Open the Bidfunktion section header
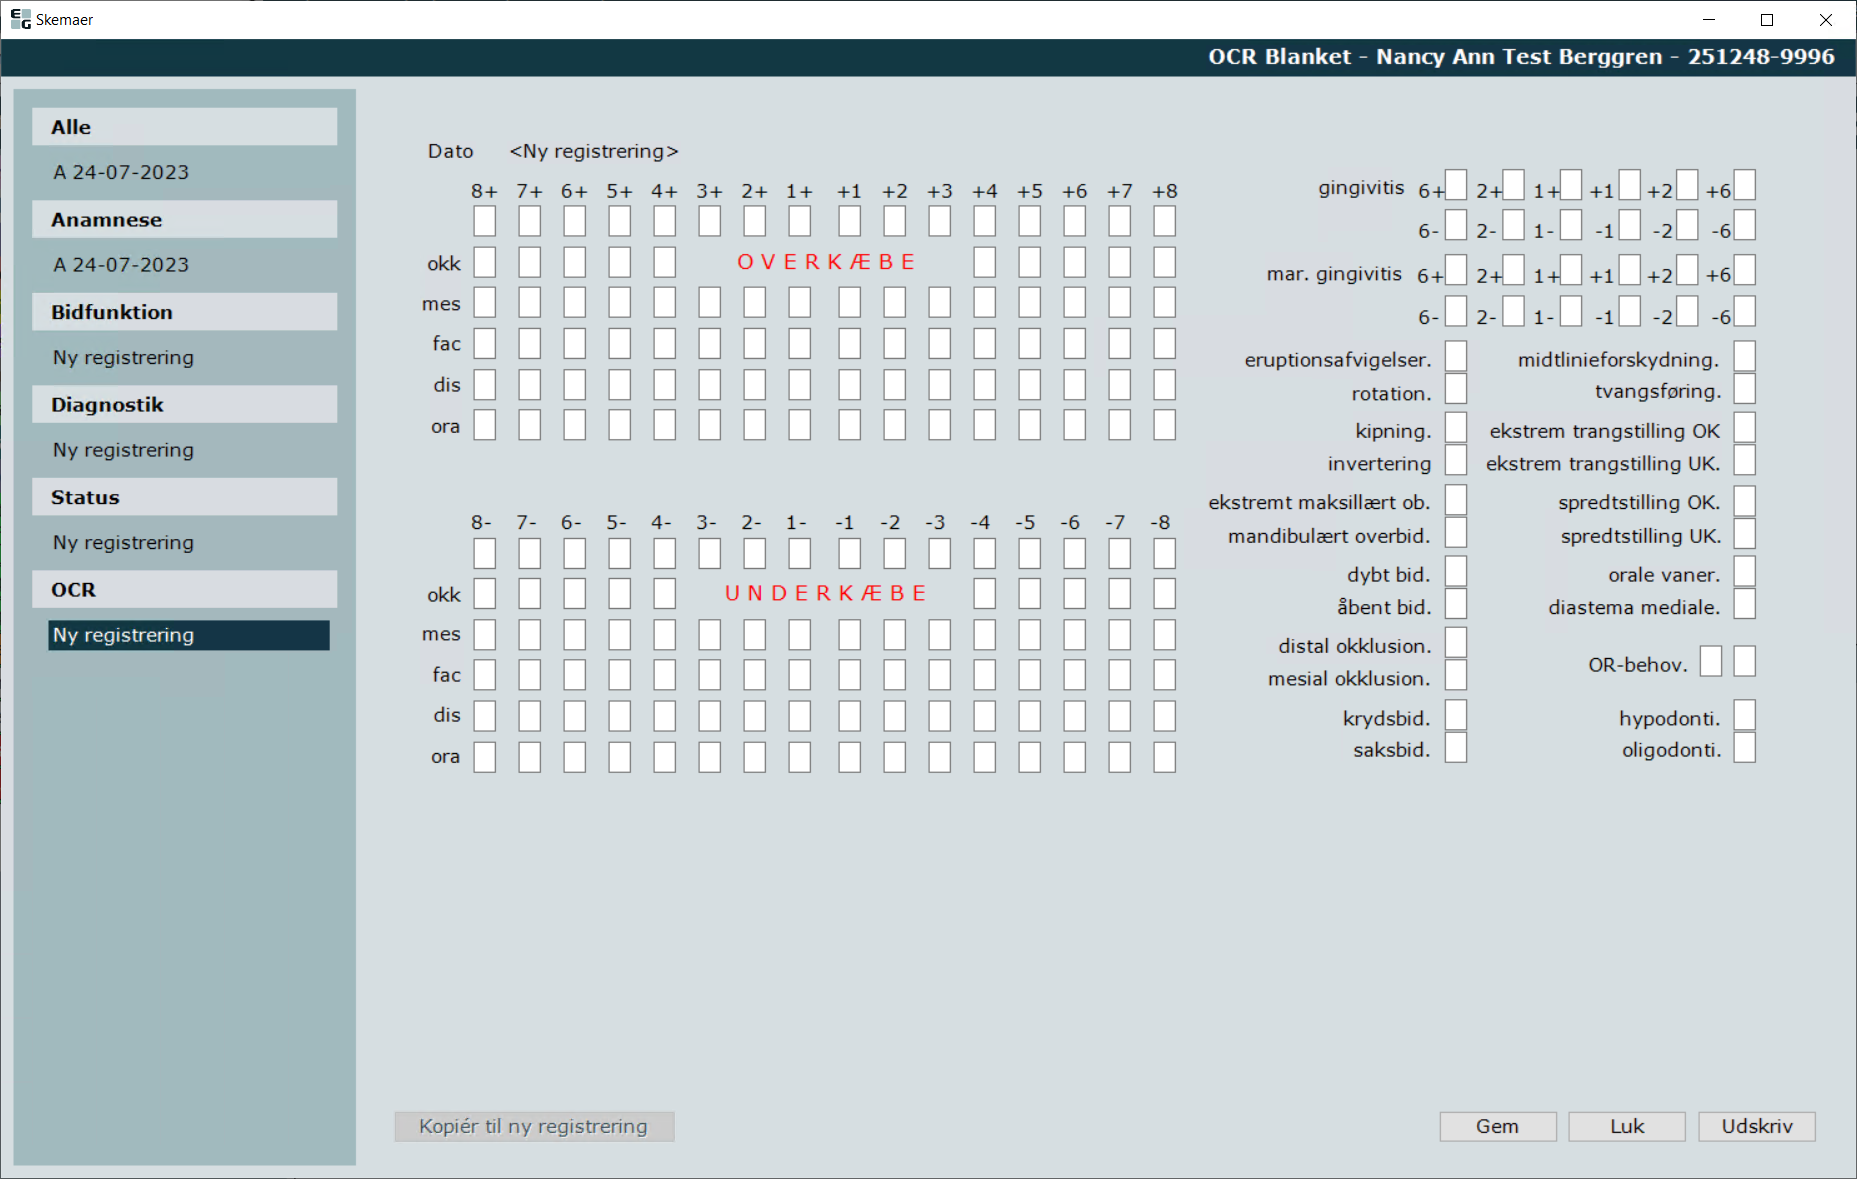Viewport: 1857px width, 1179px height. click(x=184, y=312)
